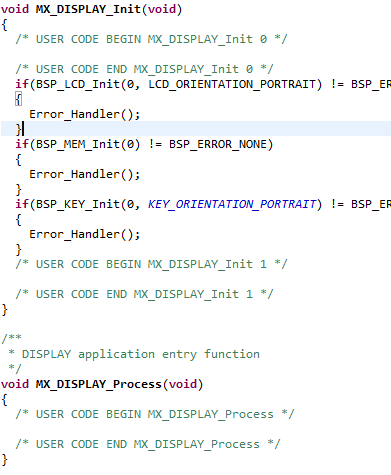
Task: Click the italic blue KEY_ORIENTATION_PORTRAIT macro
Action: click(232, 204)
